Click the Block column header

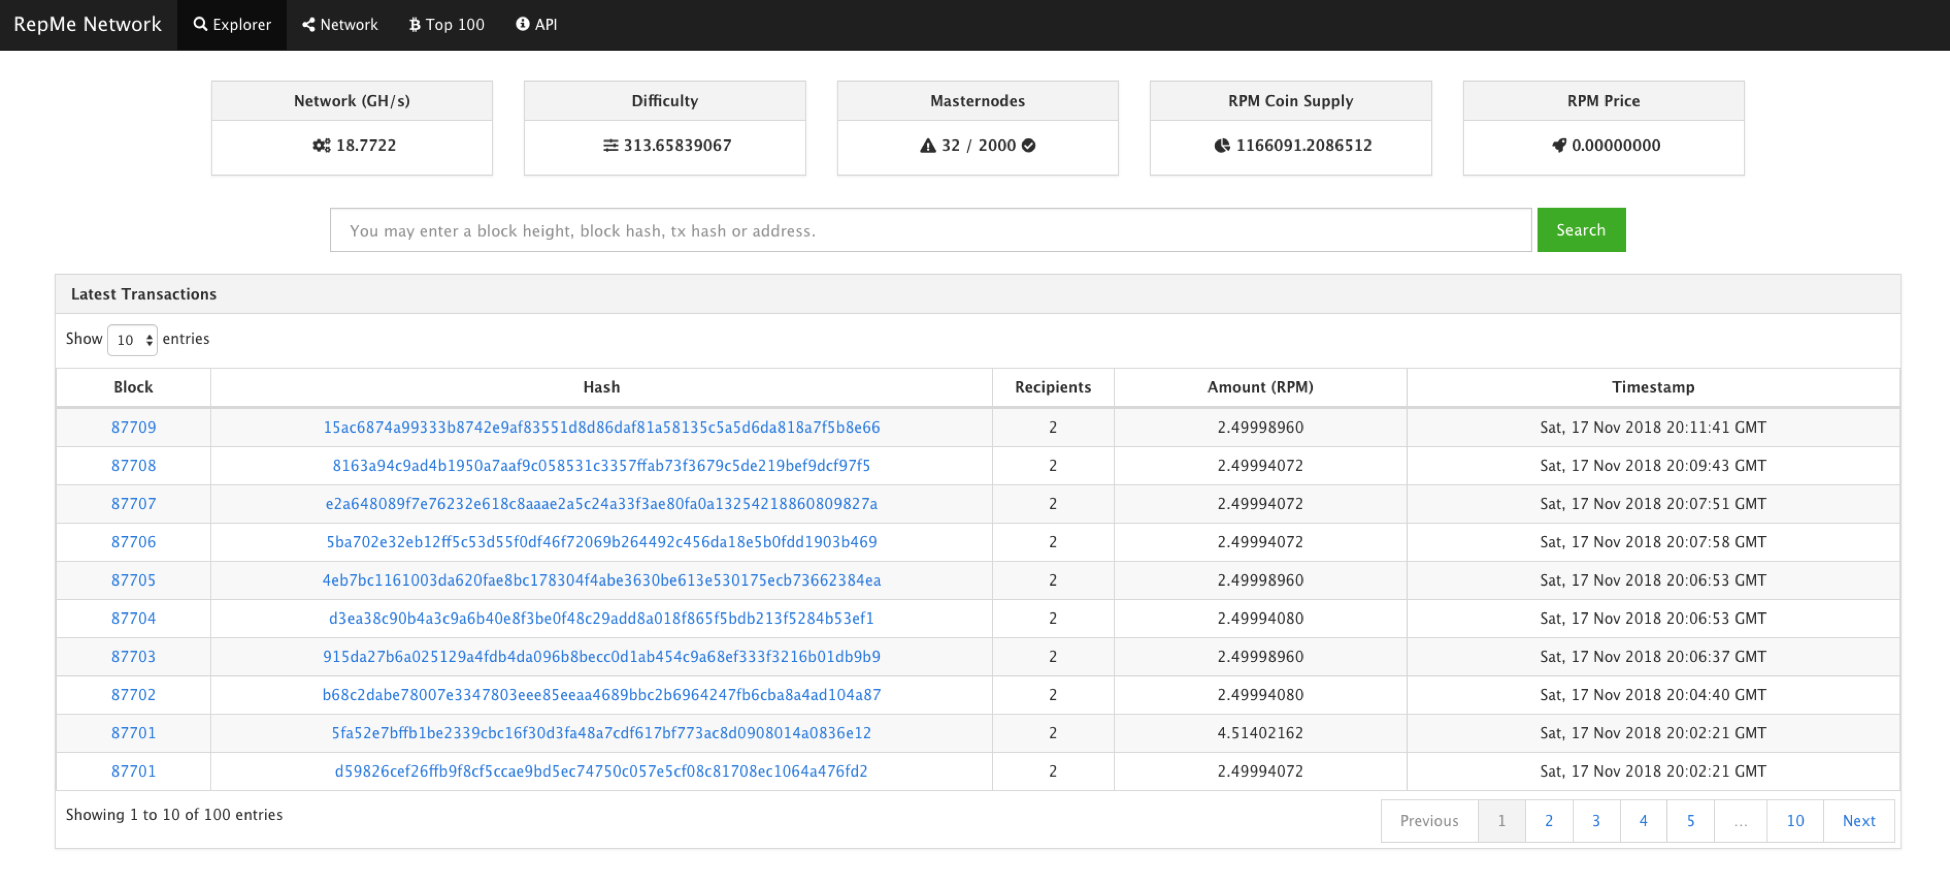[x=133, y=388]
